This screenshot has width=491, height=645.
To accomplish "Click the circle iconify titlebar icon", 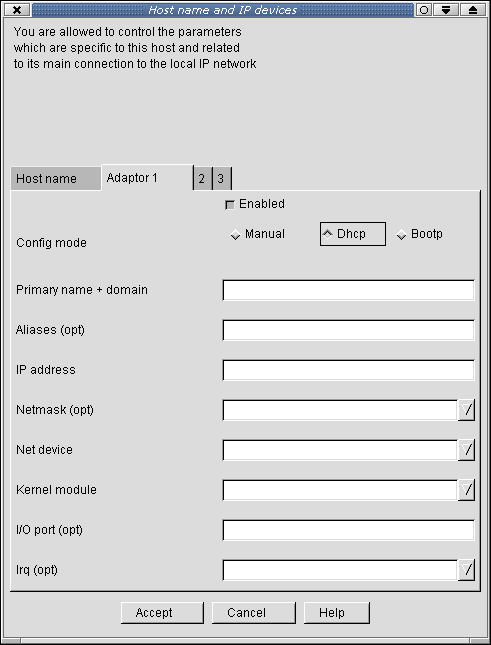I will tap(424, 9).
